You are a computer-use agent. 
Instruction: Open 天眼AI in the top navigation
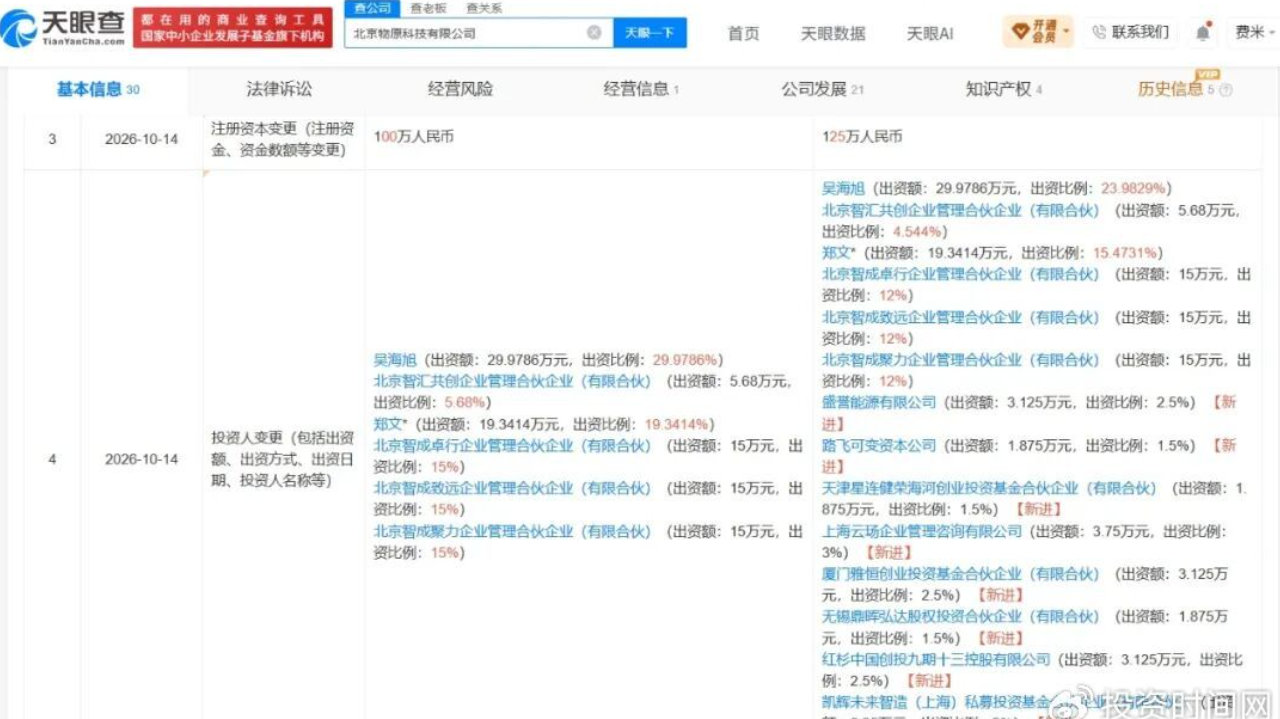click(x=930, y=33)
